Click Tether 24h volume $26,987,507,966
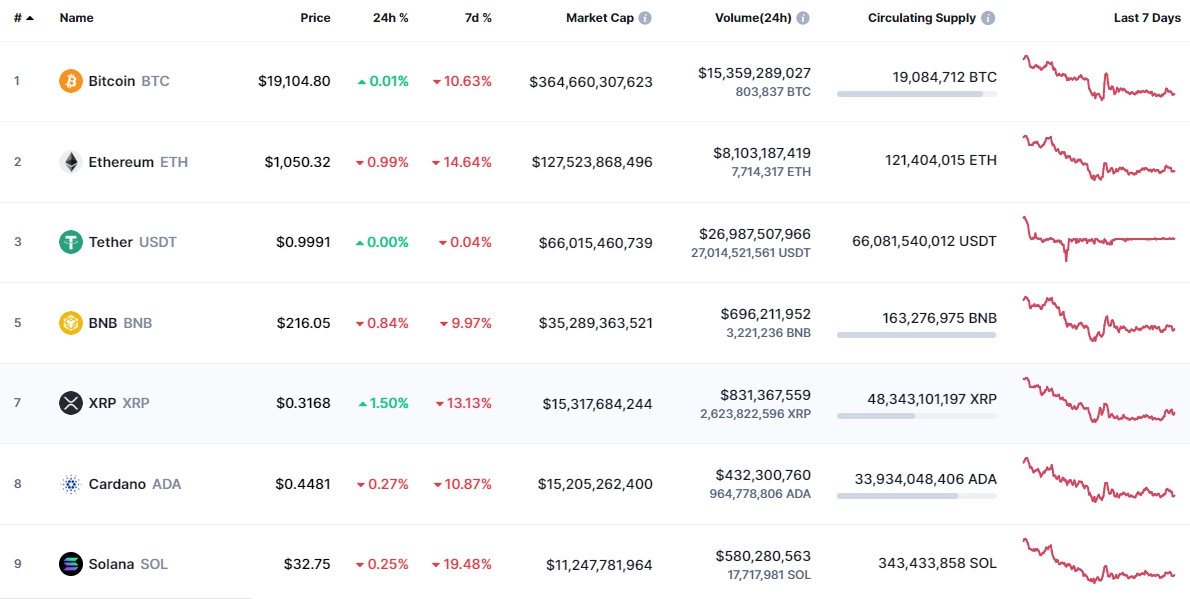Image resolution: width=1190 pixels, height=599 pixels. point(754,234)
